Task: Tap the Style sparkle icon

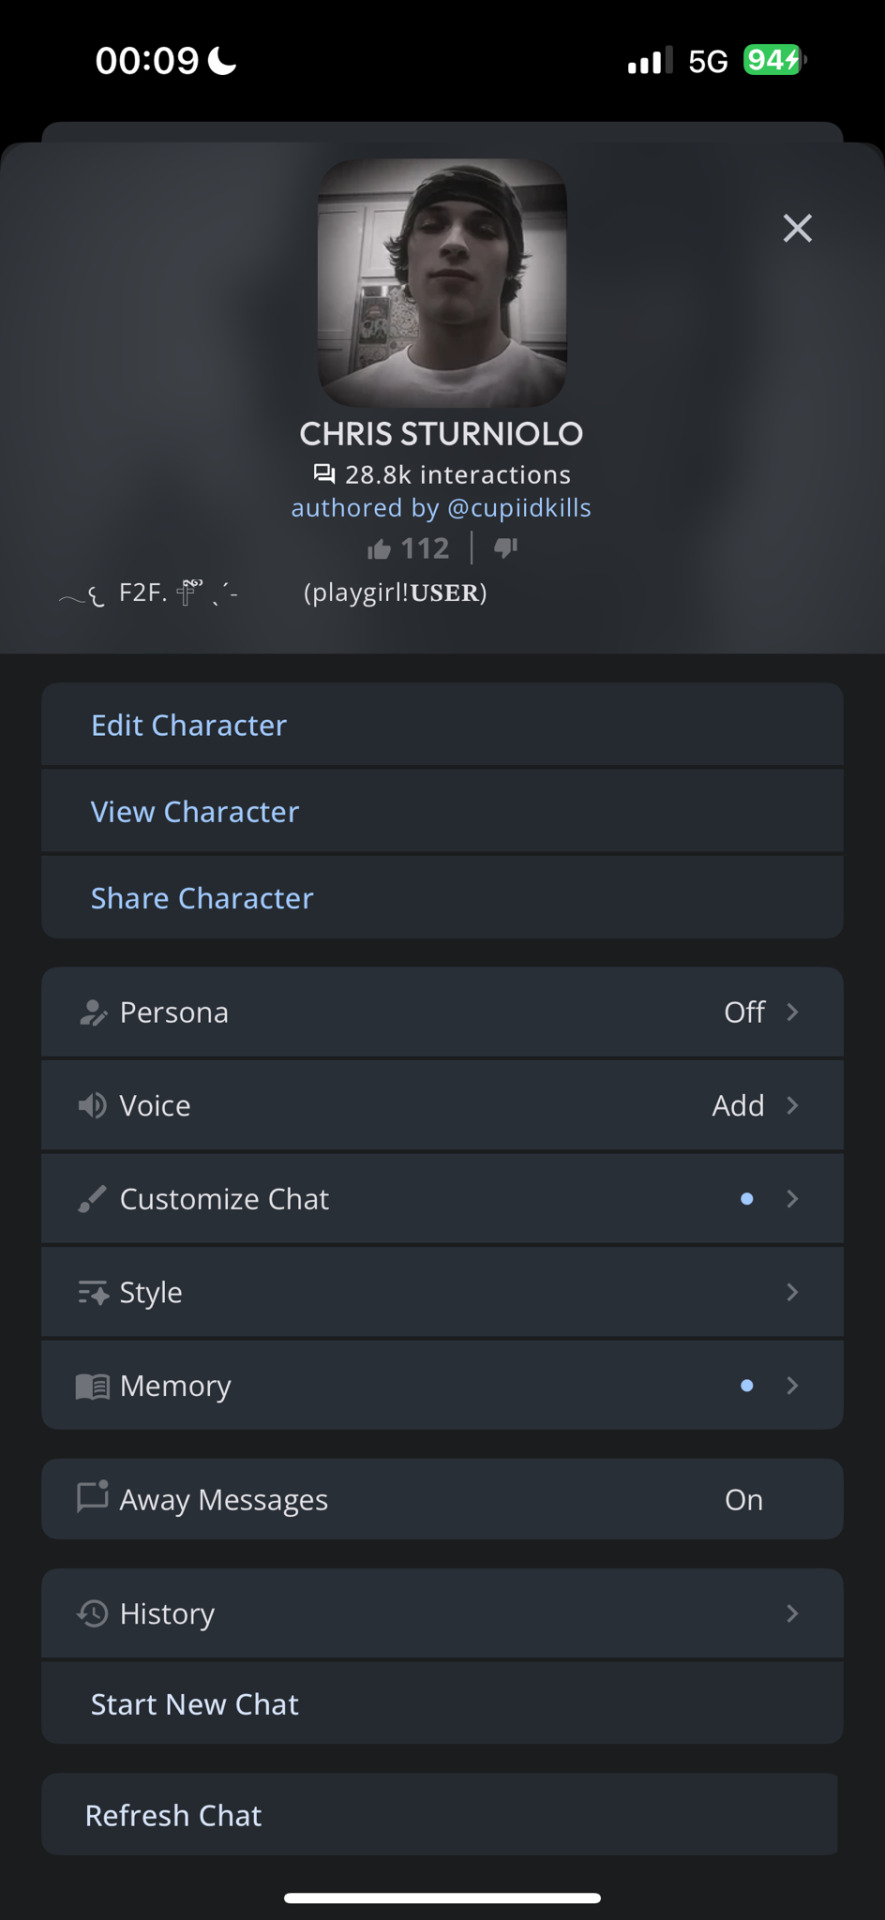Action: tap(92, 1293)
